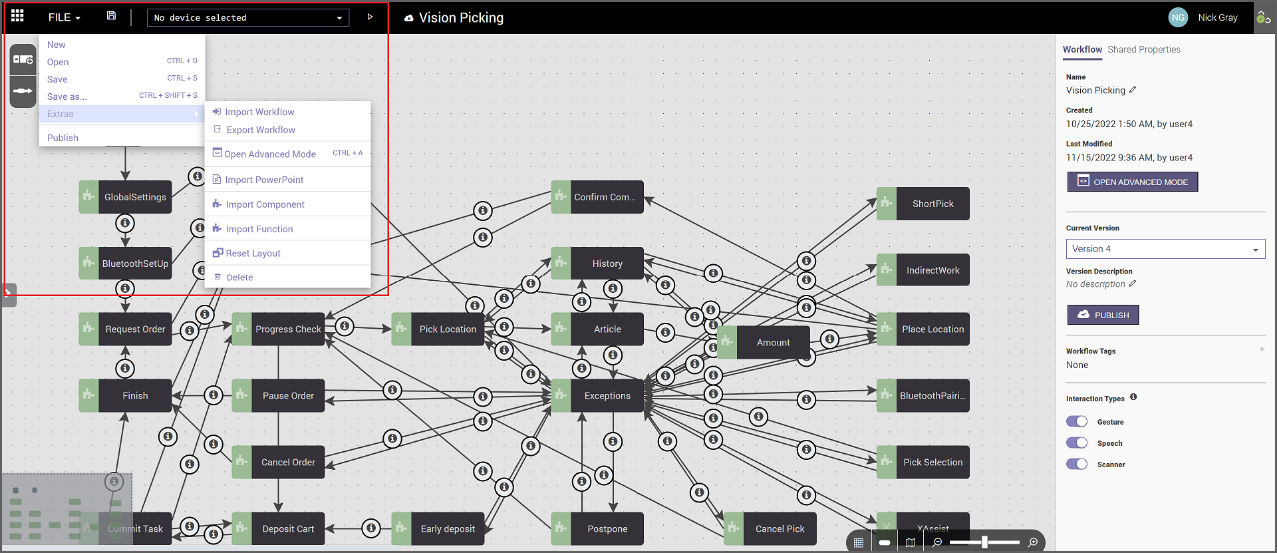Image resolution: width=1277 pixels, height=553 pixels.
Task: Toggle the Scanner interaction switch
Action: point(1077,464)
